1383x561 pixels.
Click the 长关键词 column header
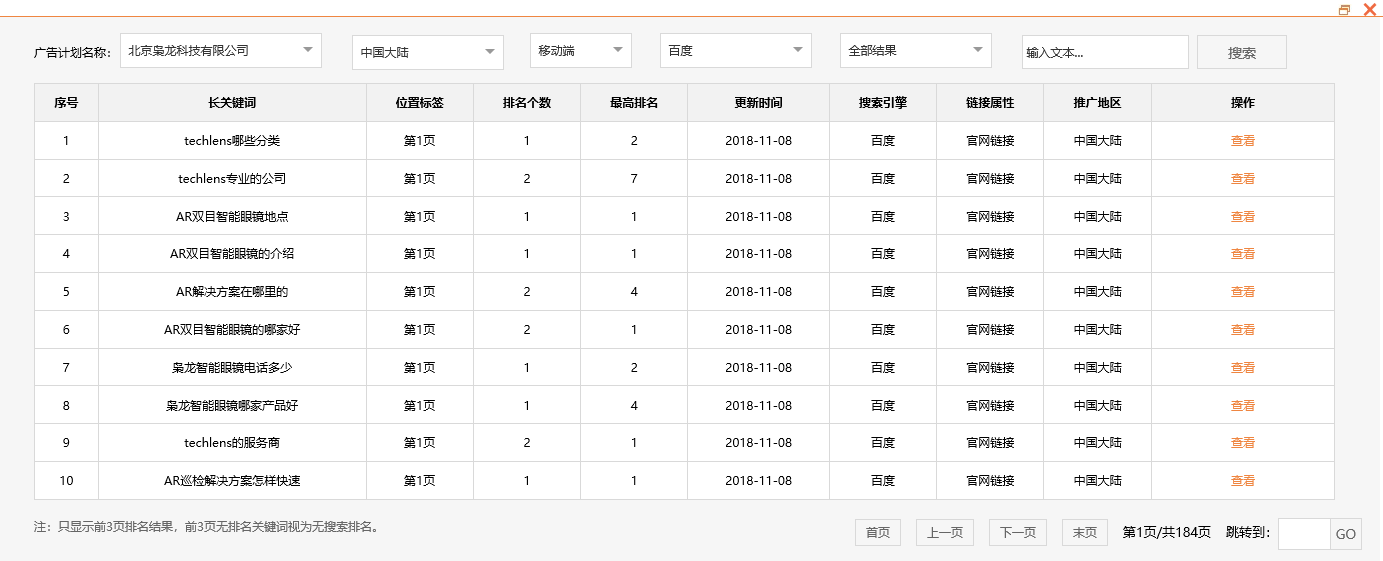[232, 103]
